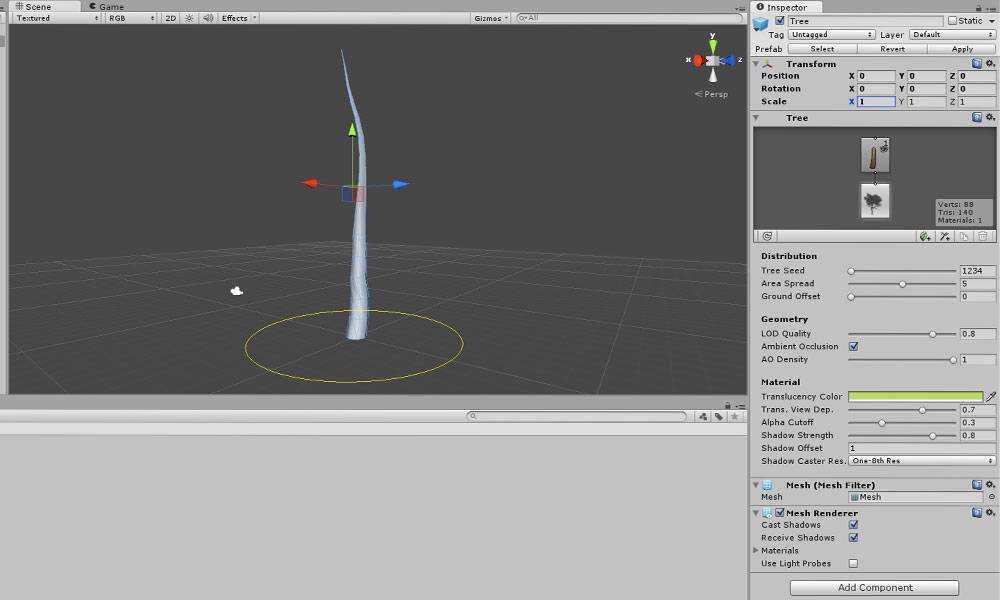The image size is (1000, 600).
Task: Enable the Static checkbox
Action: click(x=951, y=21)
